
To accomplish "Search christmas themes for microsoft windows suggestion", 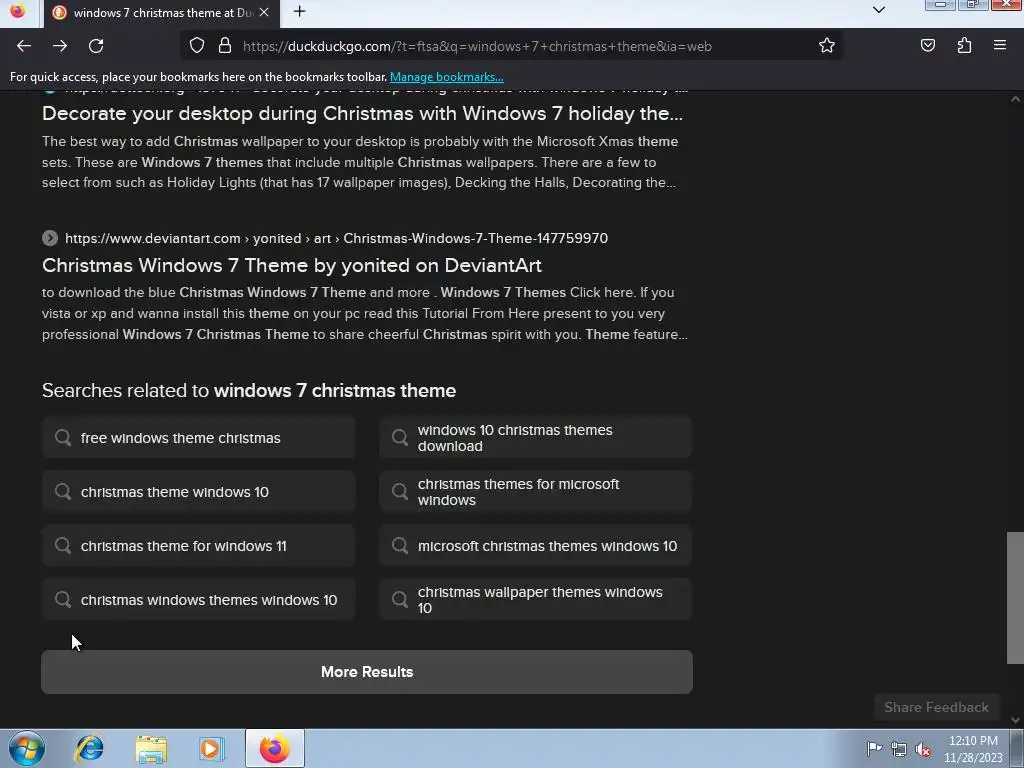I will click(x=536, y=492).
